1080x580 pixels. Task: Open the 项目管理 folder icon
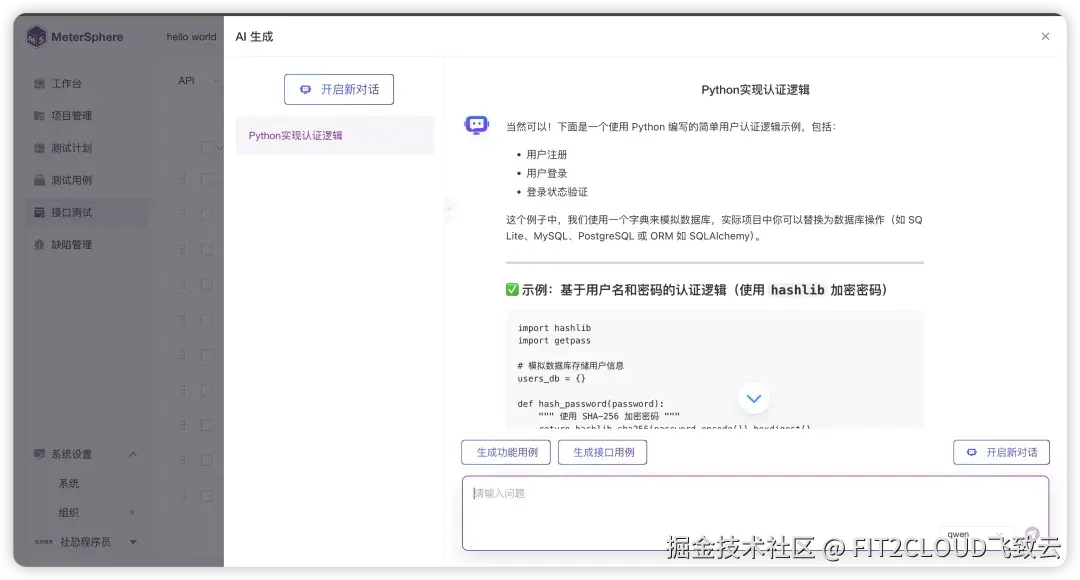39,116
